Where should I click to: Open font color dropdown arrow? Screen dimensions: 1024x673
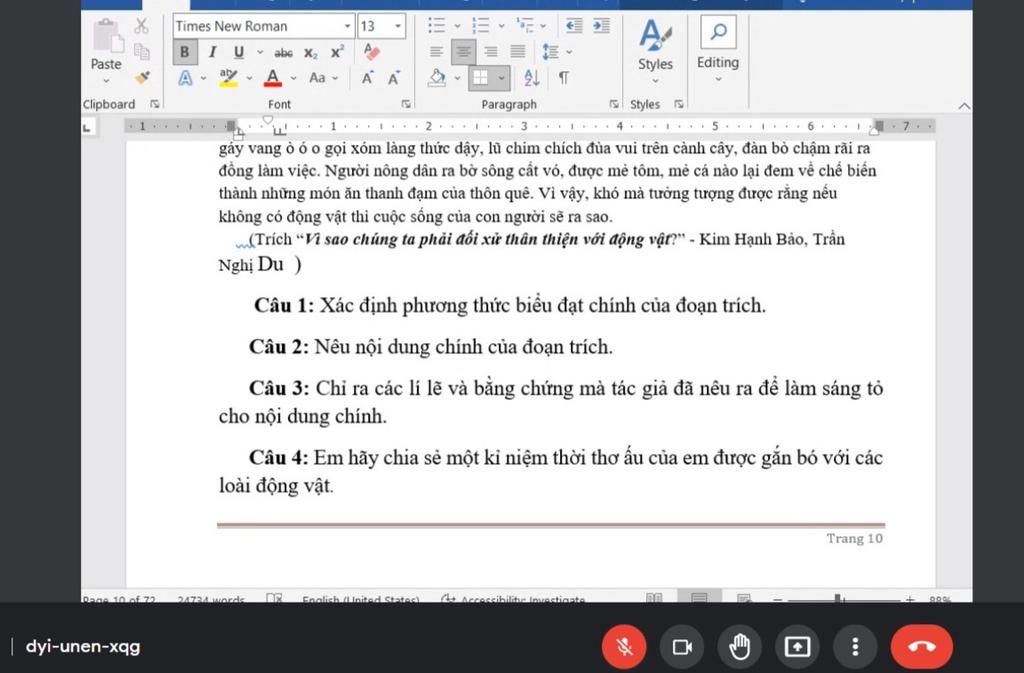[x=293, y=78]
